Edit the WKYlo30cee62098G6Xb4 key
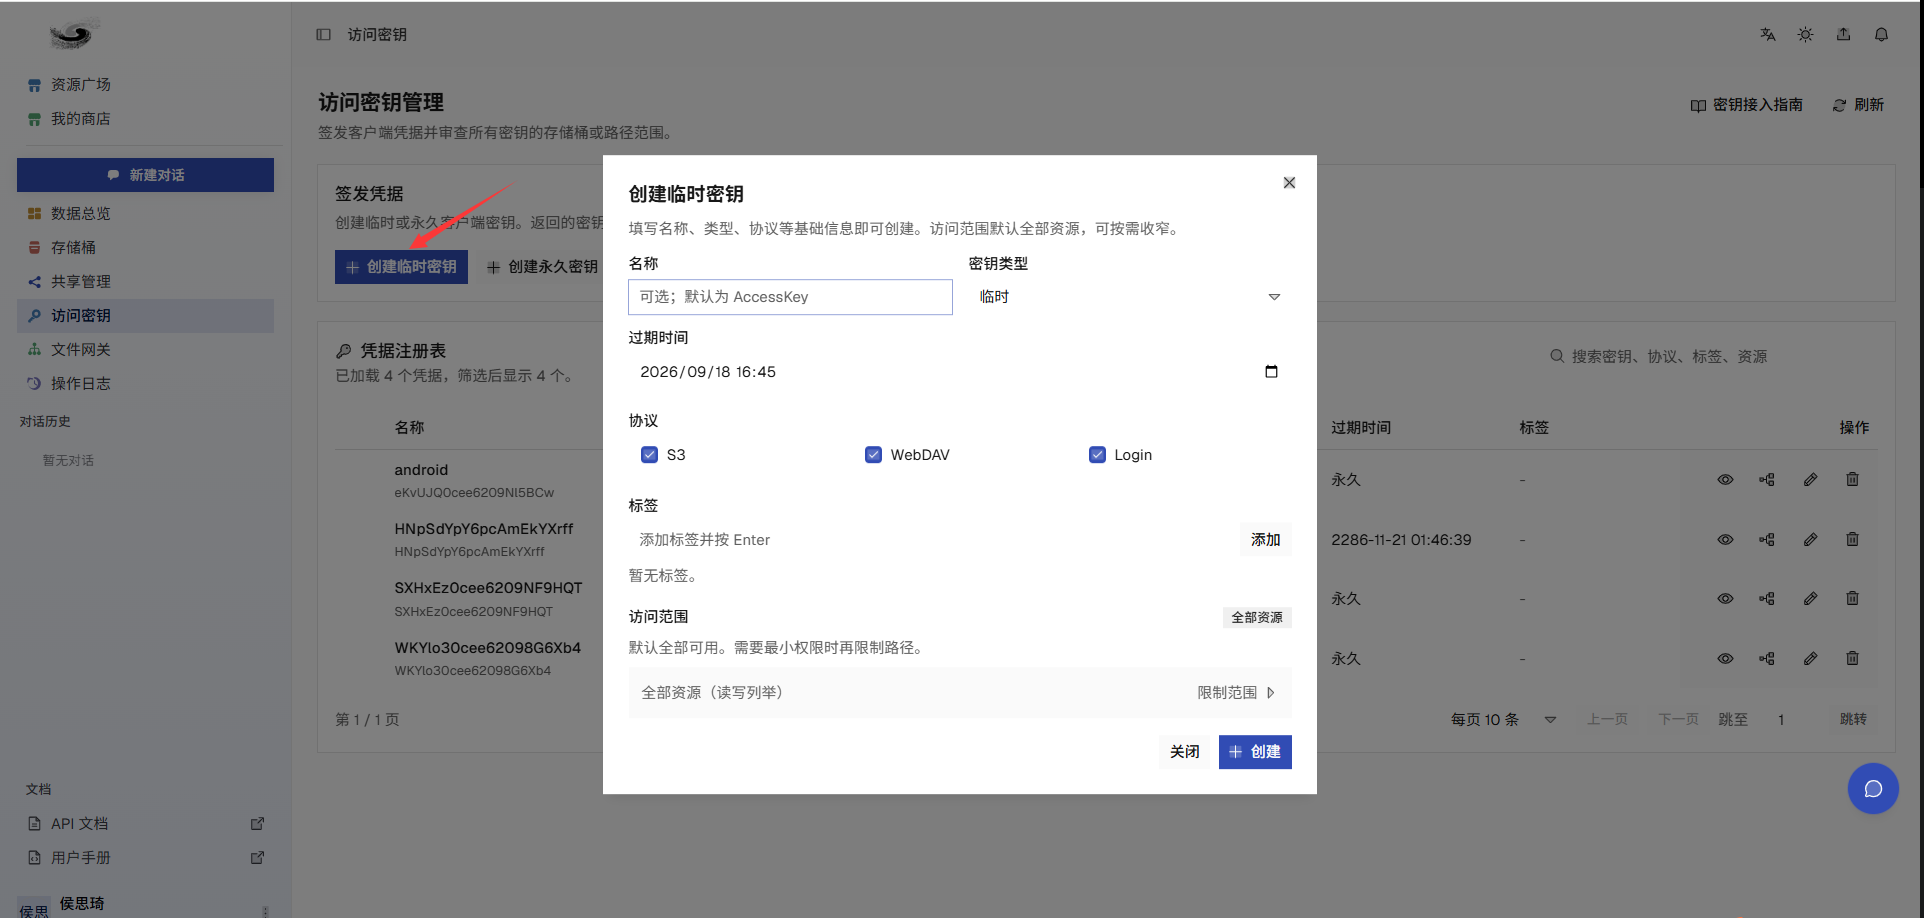This screenshot has width=1924, height=918. tap(1810, 658)
